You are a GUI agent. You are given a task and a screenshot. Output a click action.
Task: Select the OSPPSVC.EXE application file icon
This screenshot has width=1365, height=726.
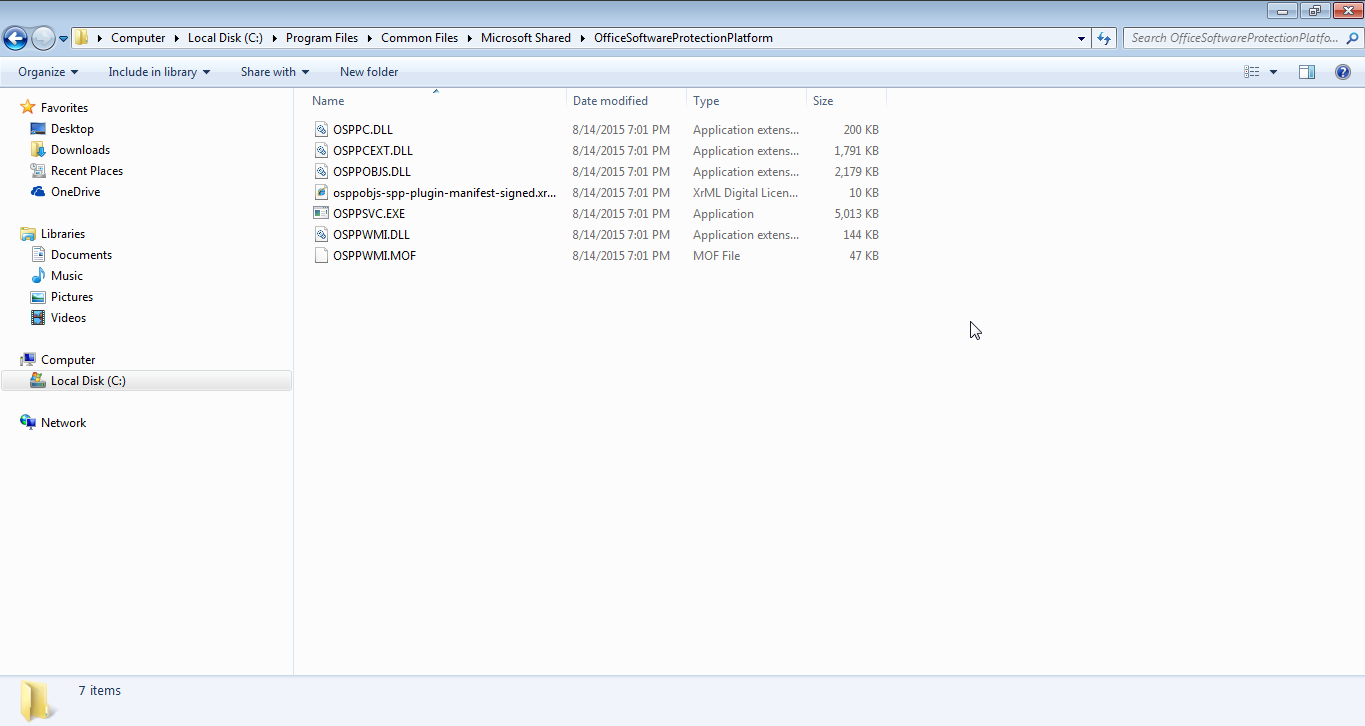pos(321,214)
